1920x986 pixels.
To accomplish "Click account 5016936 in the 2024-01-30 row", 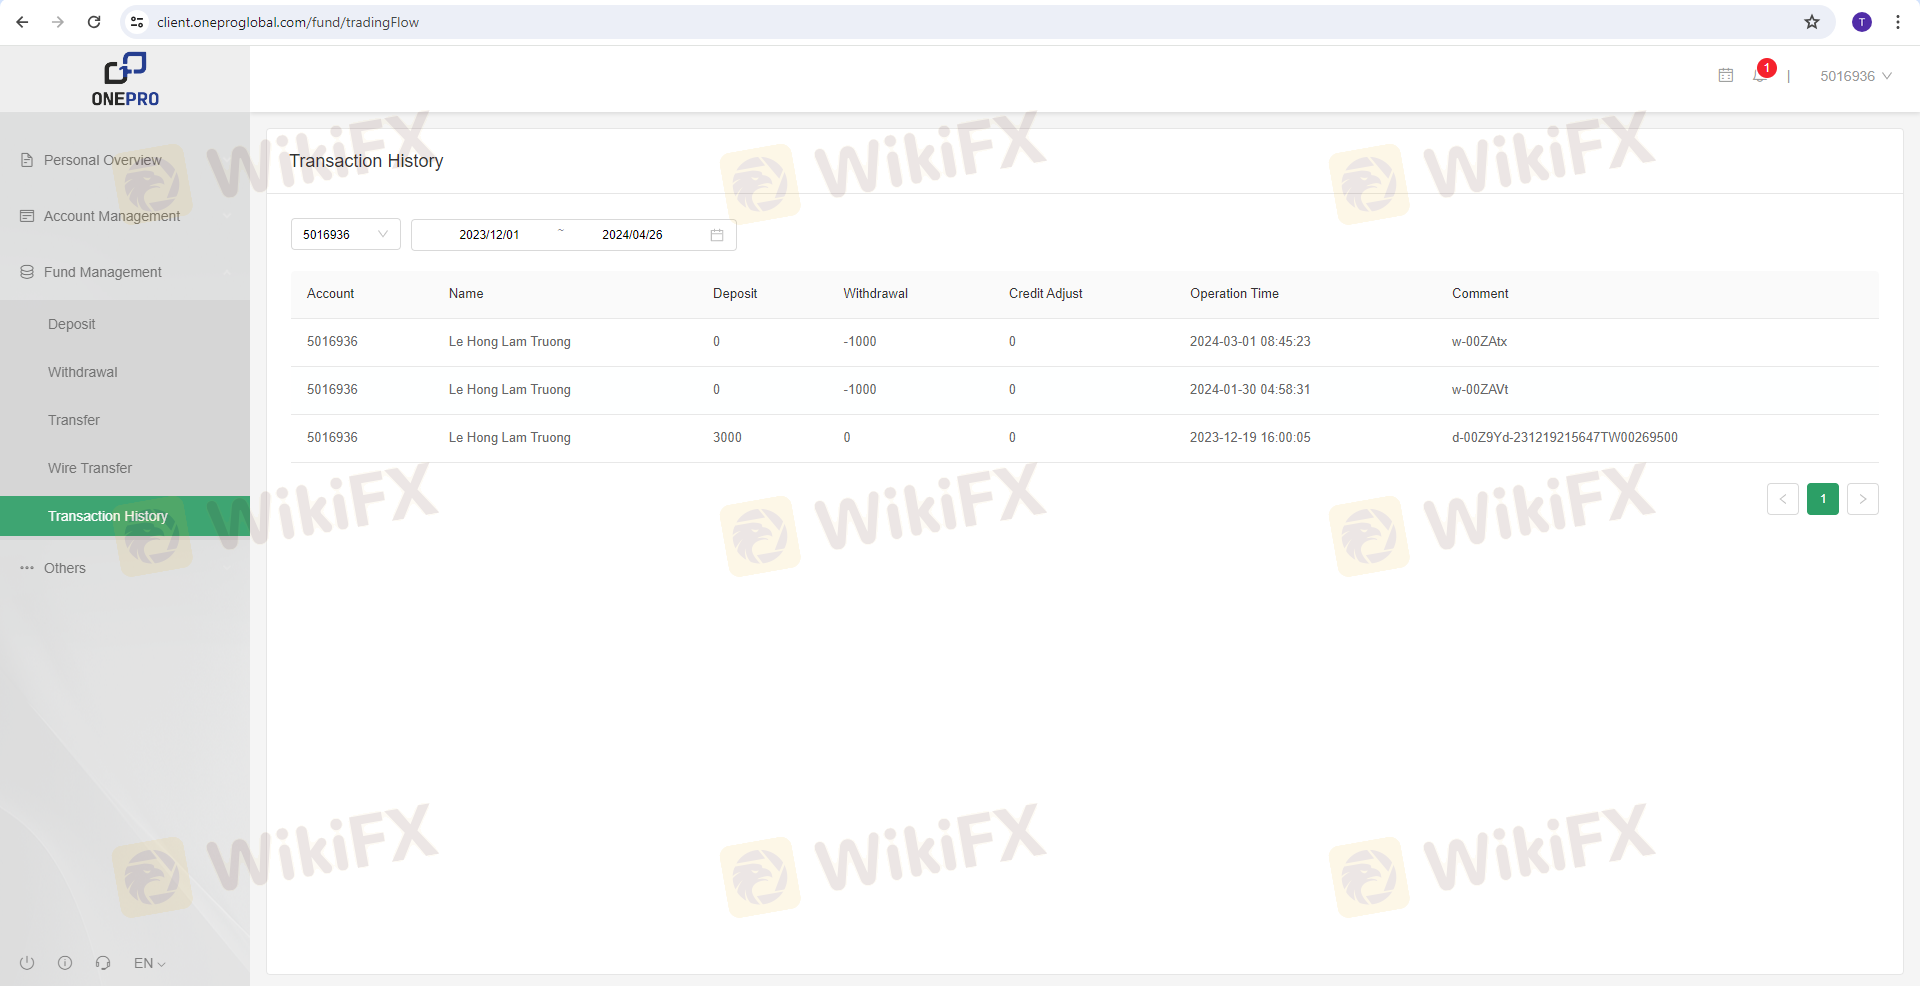I will (332, 390).
